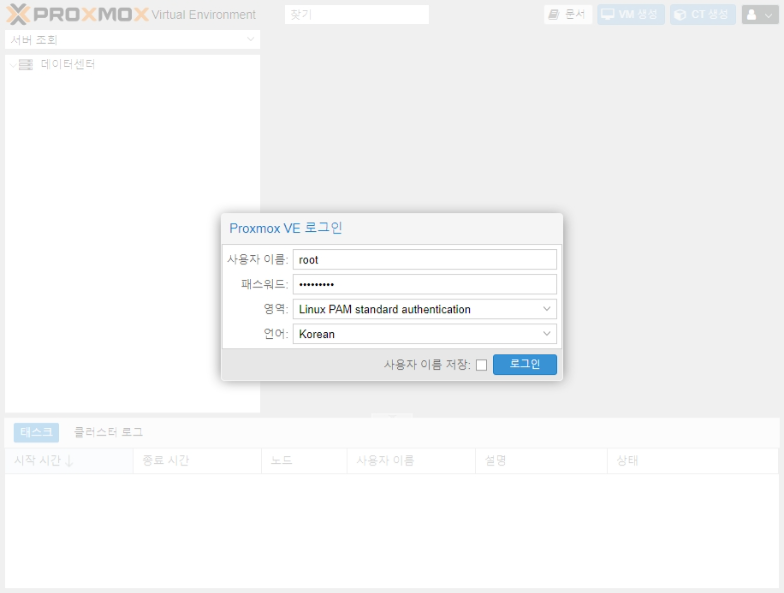Click the blue 로그인 button
Image resolution: width=784 pixels, height=593 pixels.
[x=524, y=364]
